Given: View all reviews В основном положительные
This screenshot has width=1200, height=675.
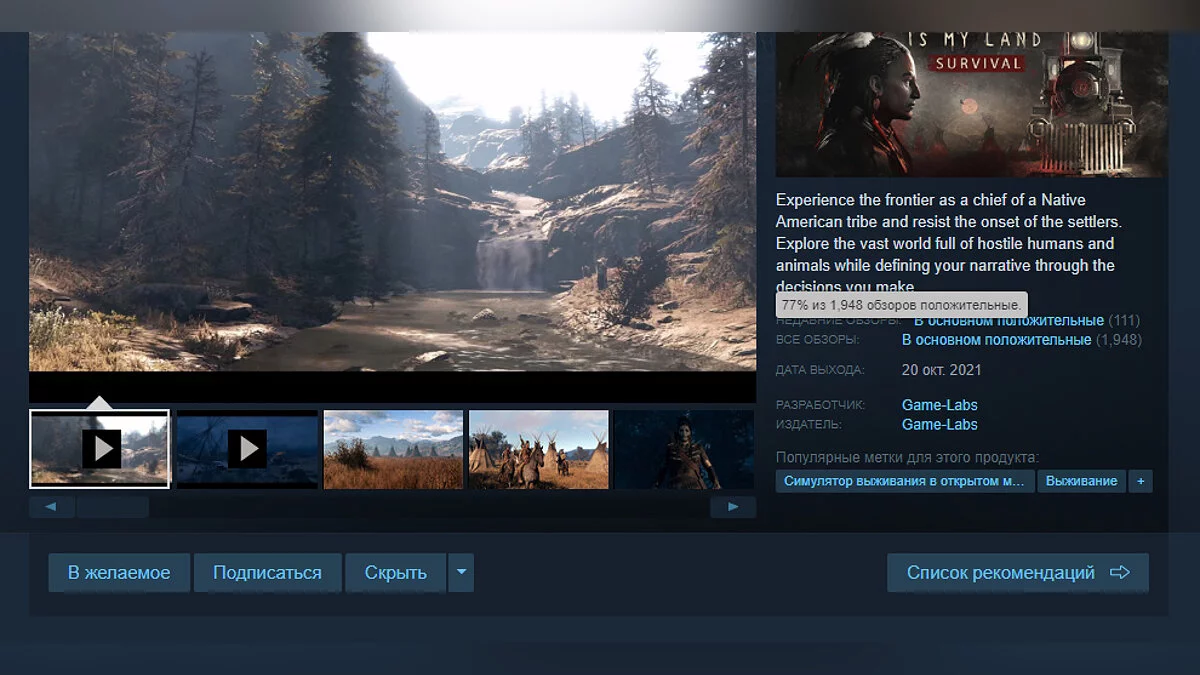Looking at the screenshot, I should [x=996, y=340].
